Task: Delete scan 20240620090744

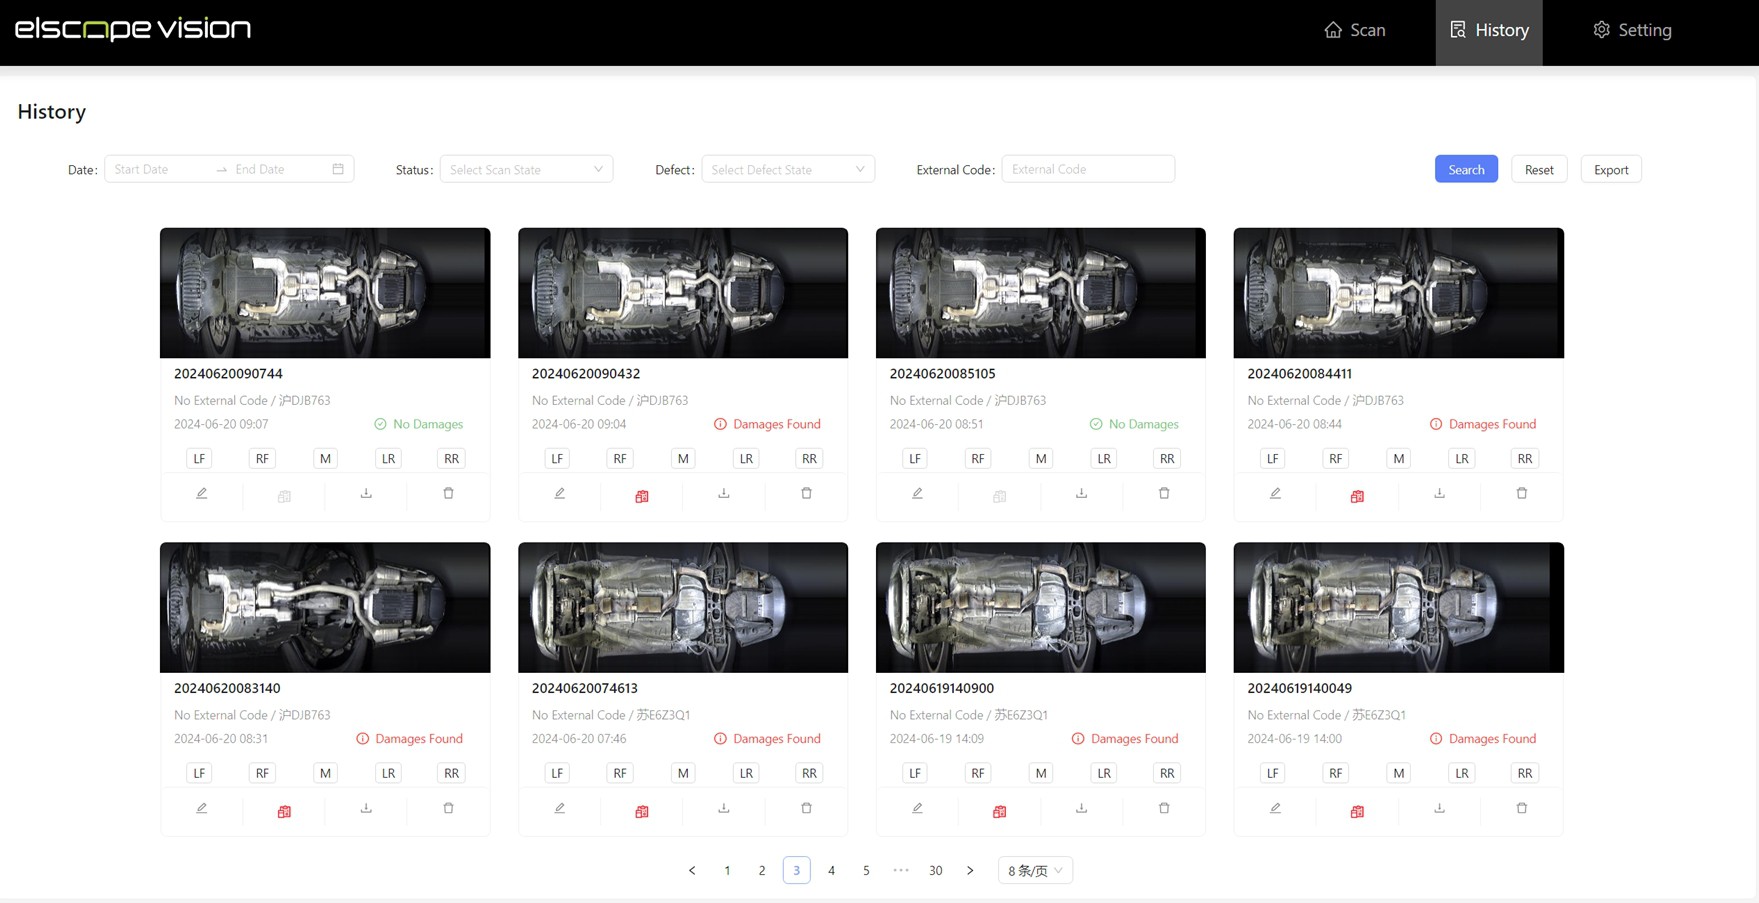Action: tap(448, 493)
